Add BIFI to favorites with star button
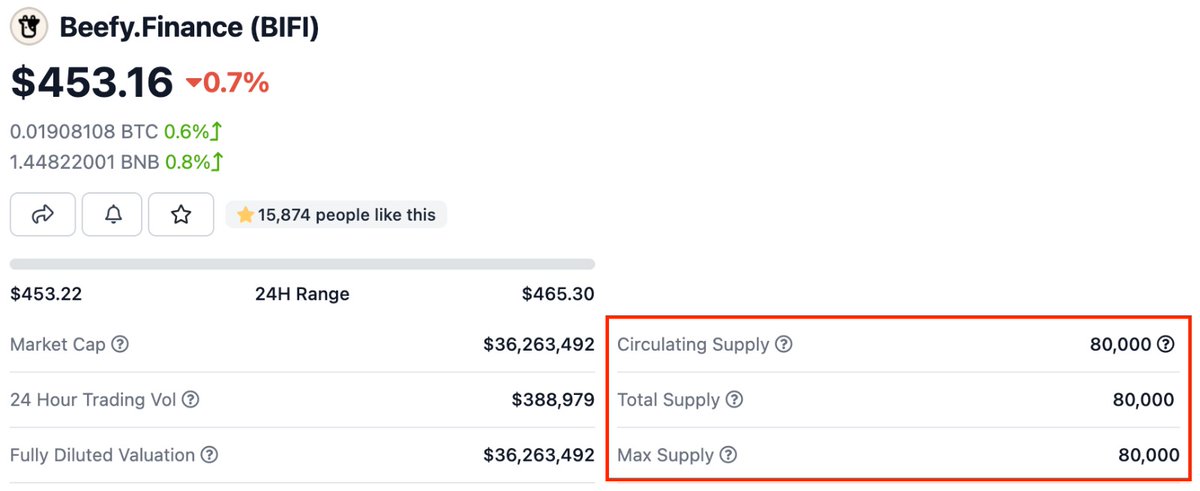Viewport: 1200px width, 491px height. (181, 214)
